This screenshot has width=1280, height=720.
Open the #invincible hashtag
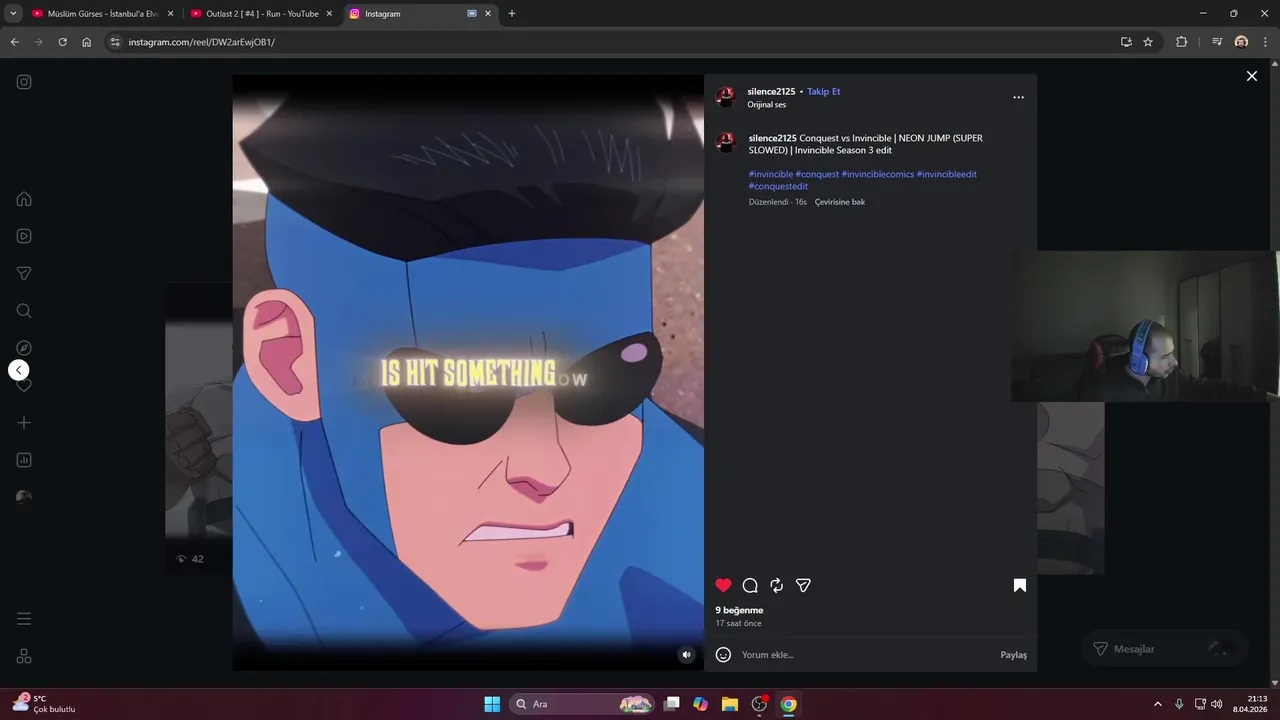(771, 174)
